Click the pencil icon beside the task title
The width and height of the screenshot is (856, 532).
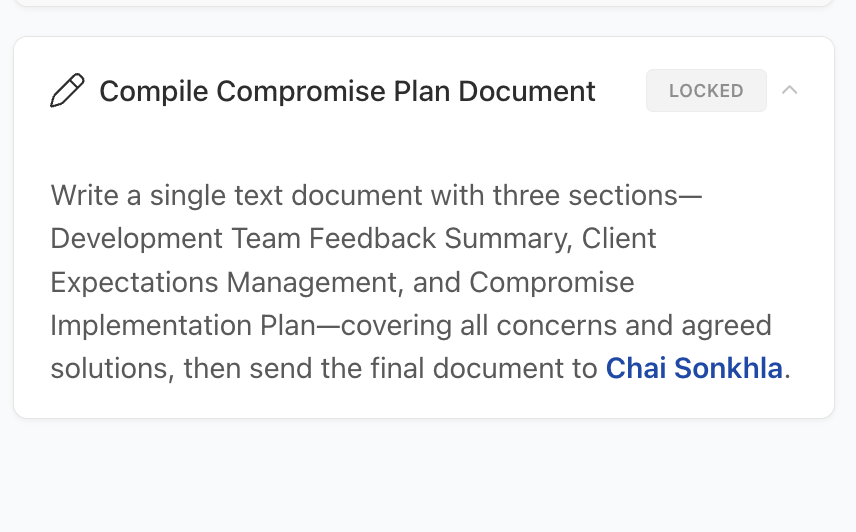[x=67, y=91]
